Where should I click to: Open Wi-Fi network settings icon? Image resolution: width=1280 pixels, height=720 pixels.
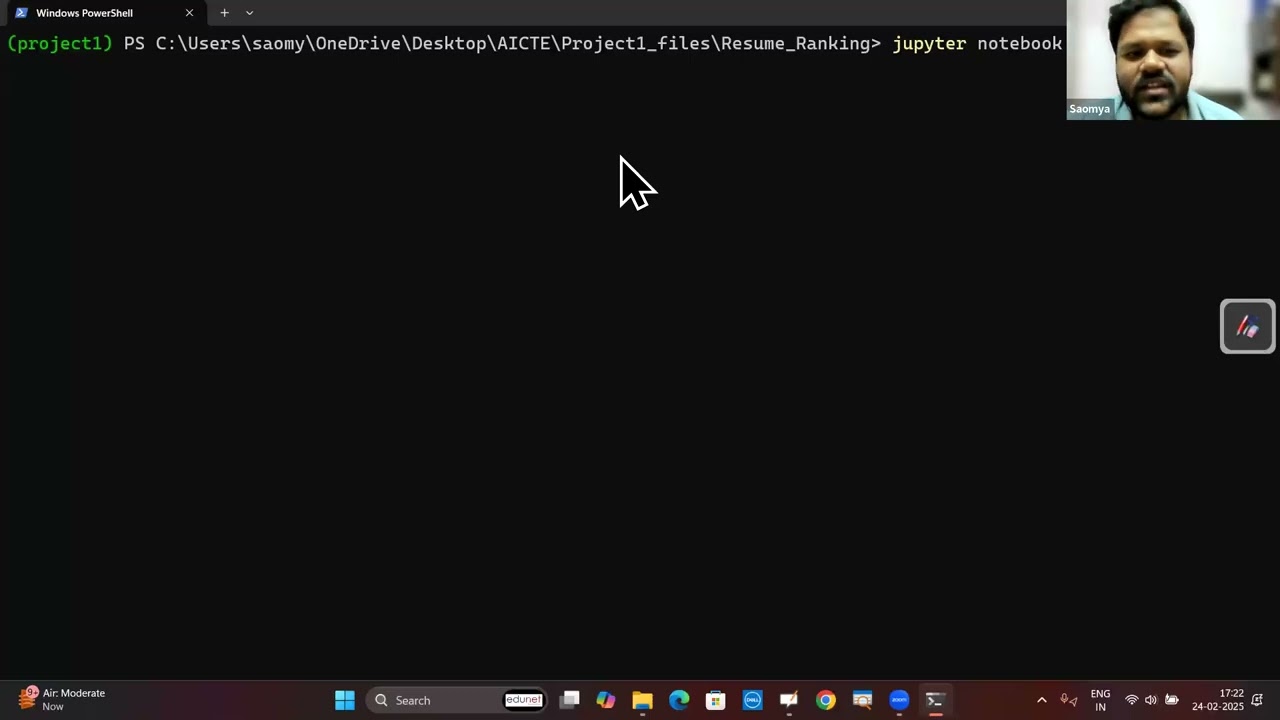(x=1131, y=700)
